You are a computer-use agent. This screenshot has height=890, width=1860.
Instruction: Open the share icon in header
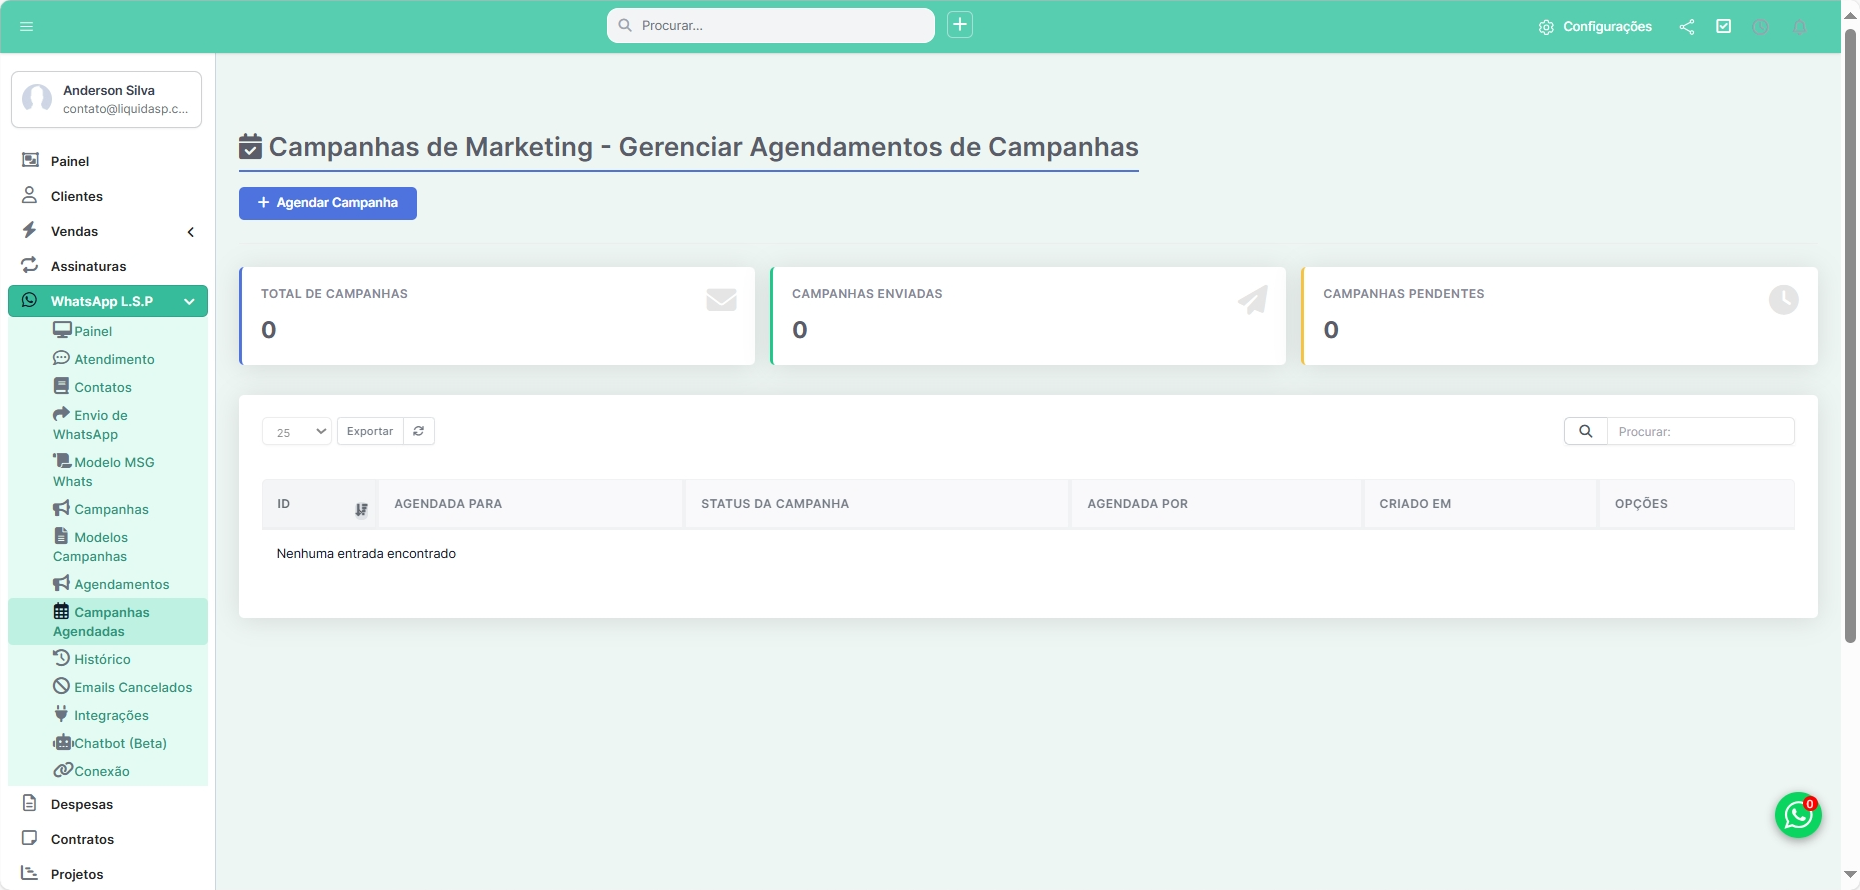coord(1687,27)
